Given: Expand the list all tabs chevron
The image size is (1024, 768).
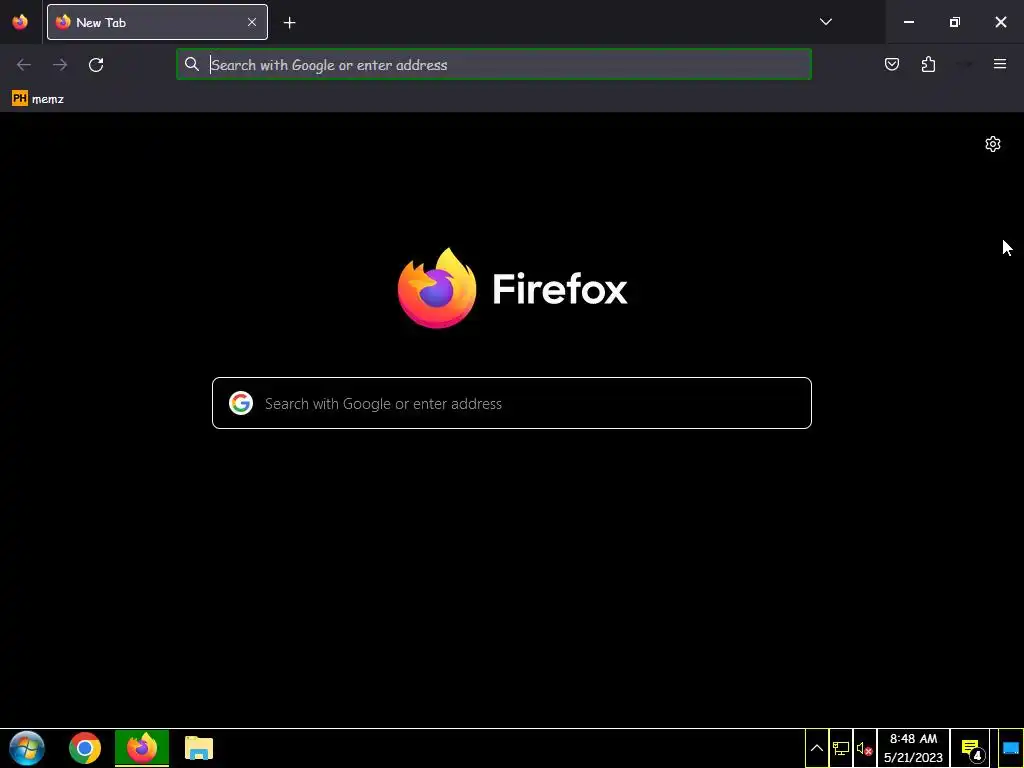Looking at the screenshot, I should click(x=825, y=22).
